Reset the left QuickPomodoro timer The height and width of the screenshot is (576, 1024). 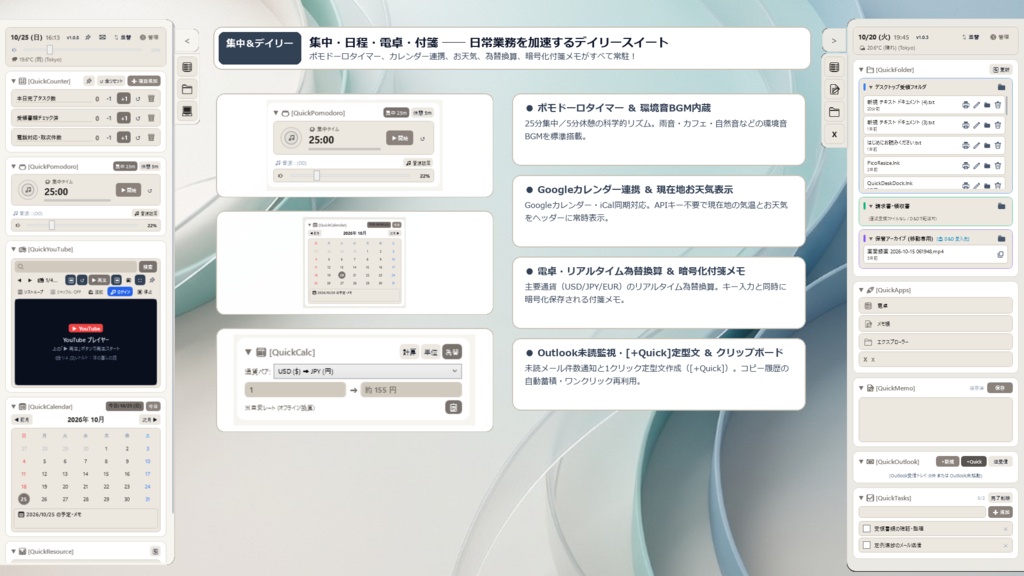pyautogui.click(x=150, y=191)
